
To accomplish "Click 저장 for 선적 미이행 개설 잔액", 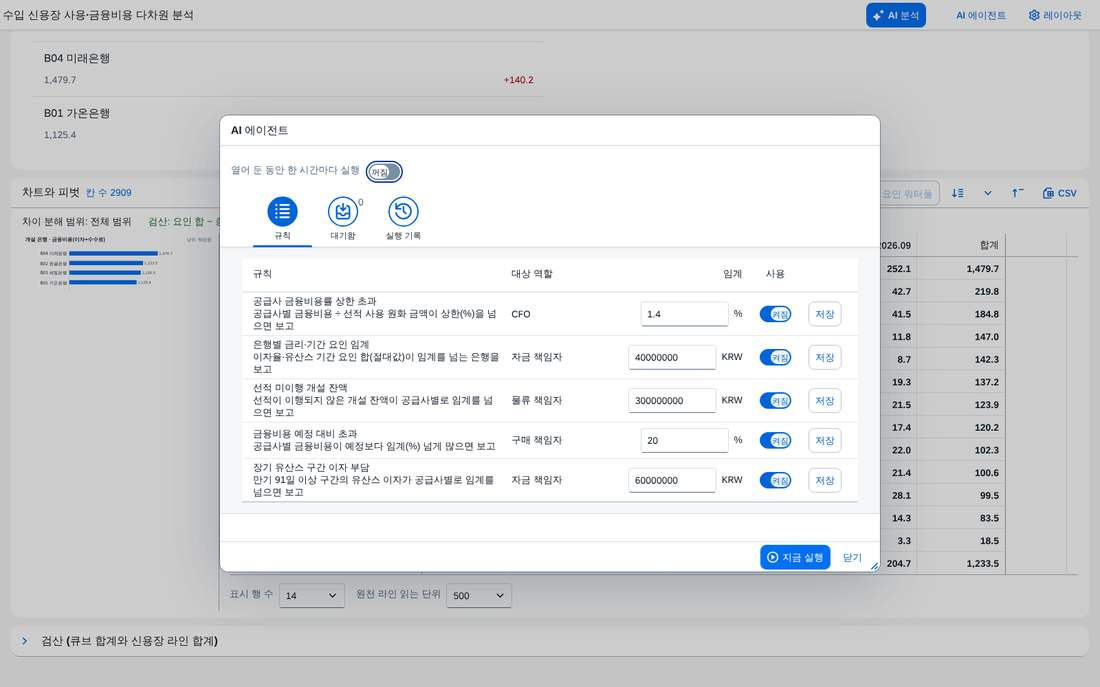I will (x=824, y=401).
